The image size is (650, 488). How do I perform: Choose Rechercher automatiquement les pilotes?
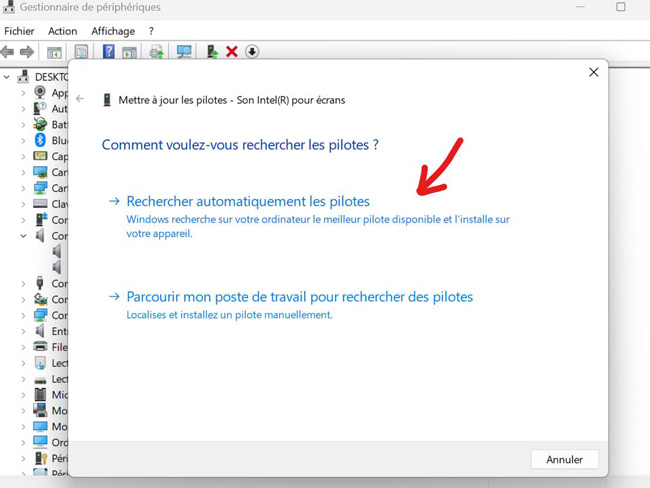tap(248, 201)
